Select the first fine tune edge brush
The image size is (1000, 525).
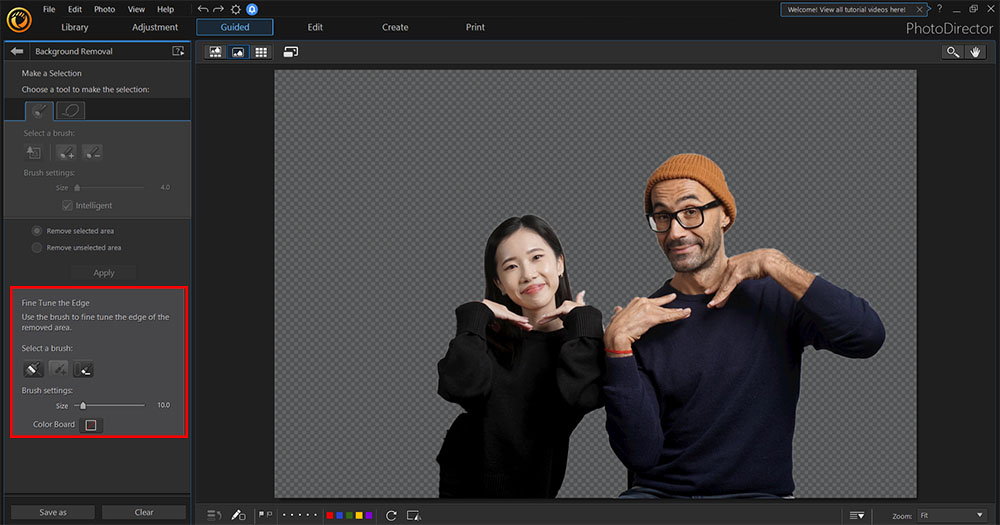pyautogui.click(x=33, y=369)
